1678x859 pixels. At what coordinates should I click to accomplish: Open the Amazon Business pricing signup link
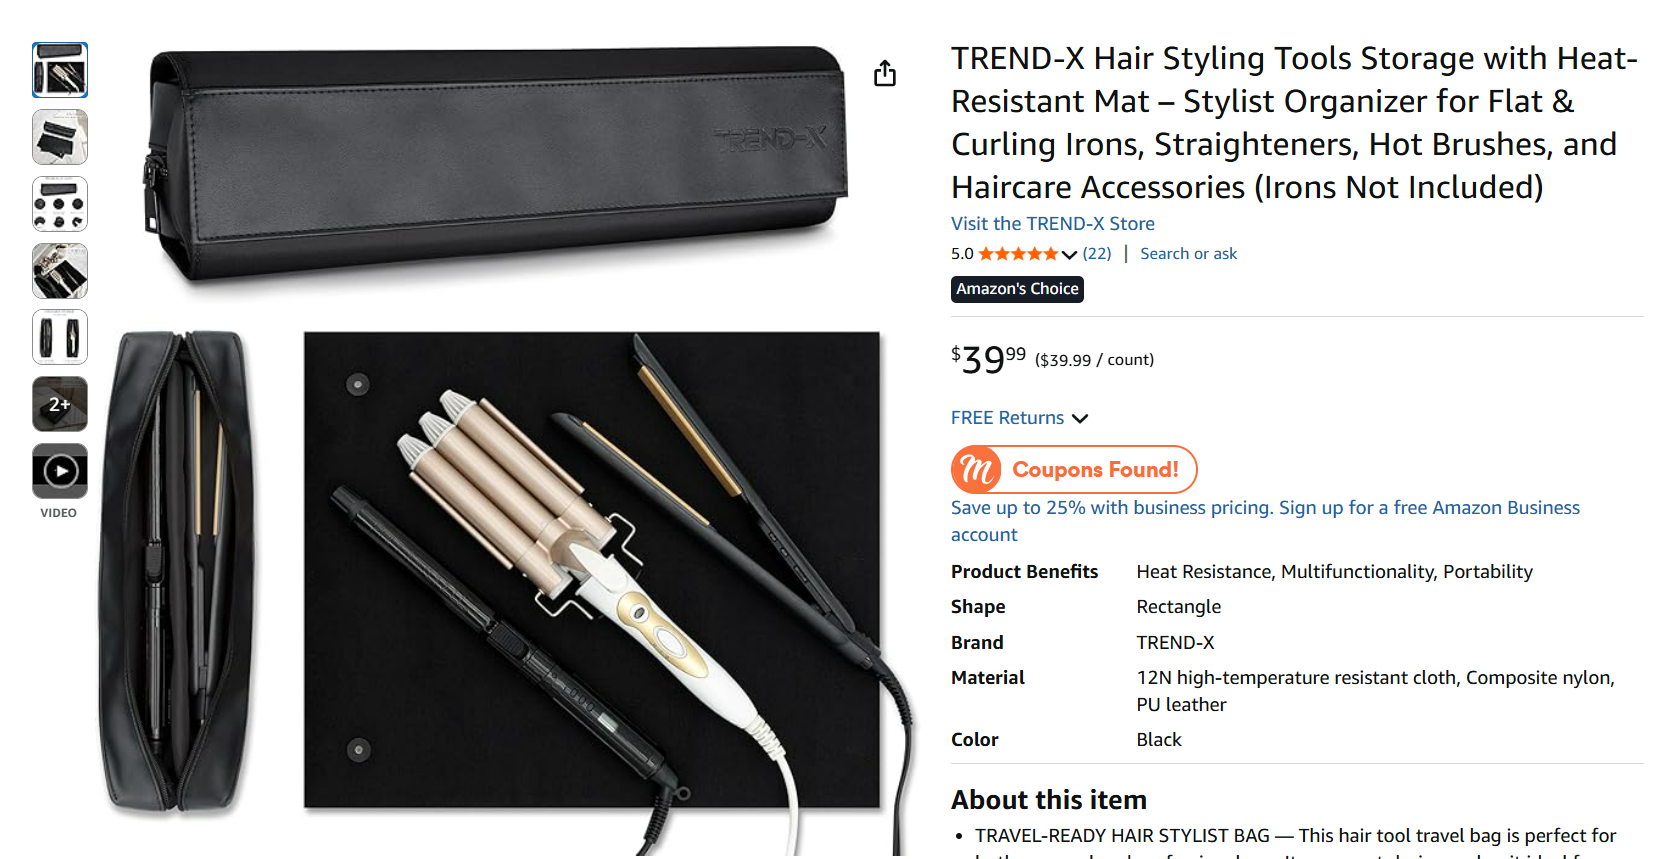[1265, 508]
